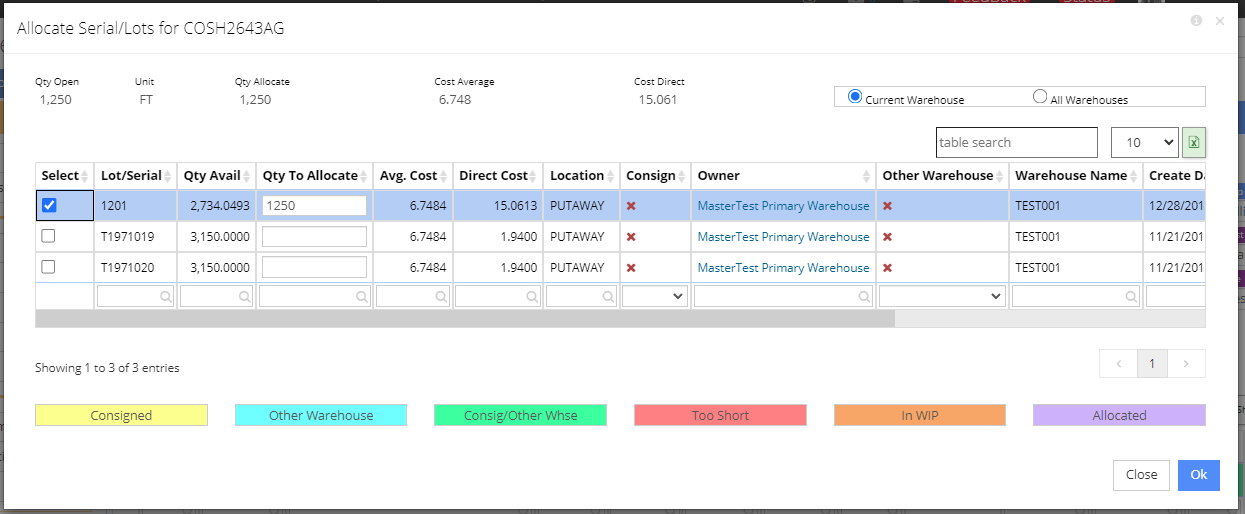1245x514 pixels.
Task: Sort table by Owner header
Action: pos(784,175)
